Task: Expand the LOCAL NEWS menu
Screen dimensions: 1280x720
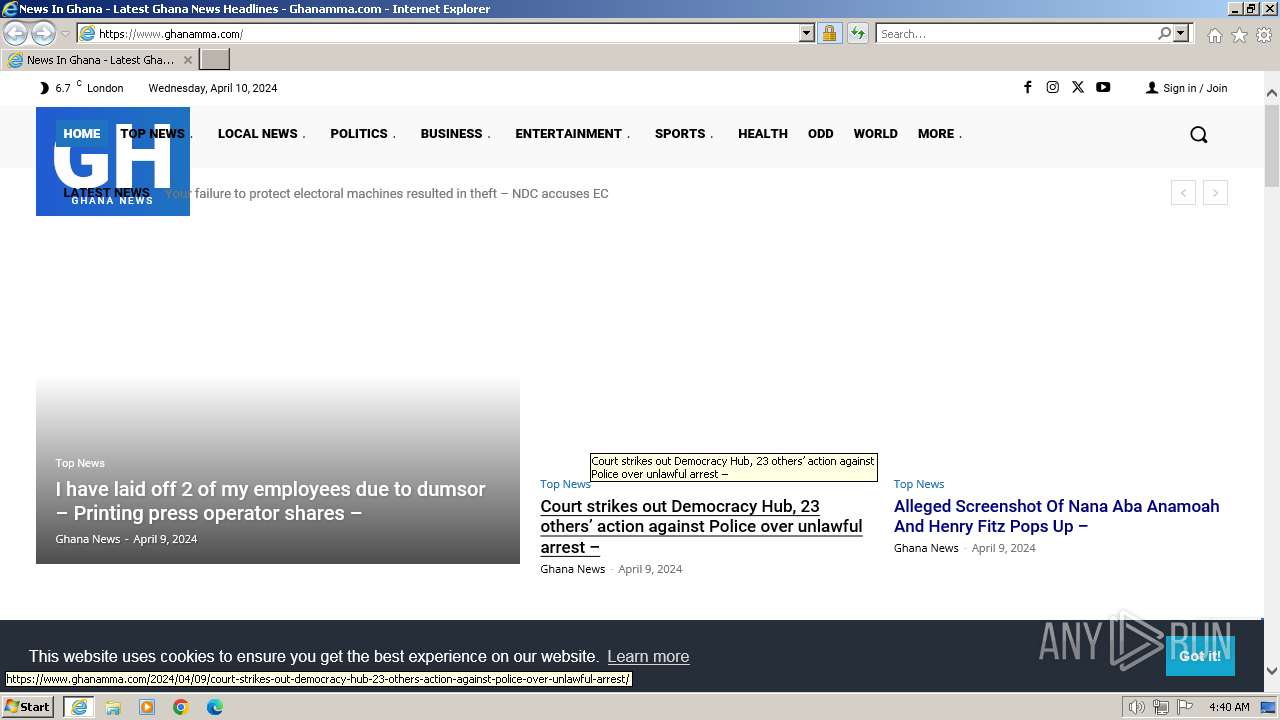Action: pyautogui.click(x=261, y=133)
